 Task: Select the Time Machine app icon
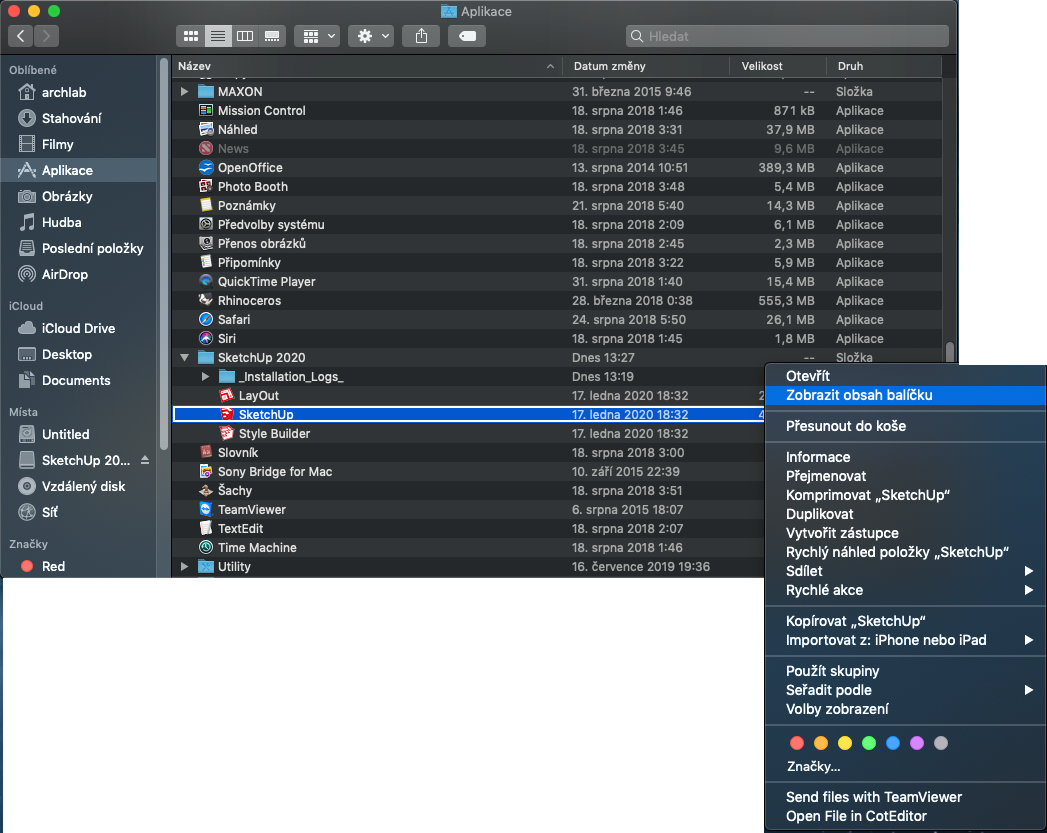point(206,547)
